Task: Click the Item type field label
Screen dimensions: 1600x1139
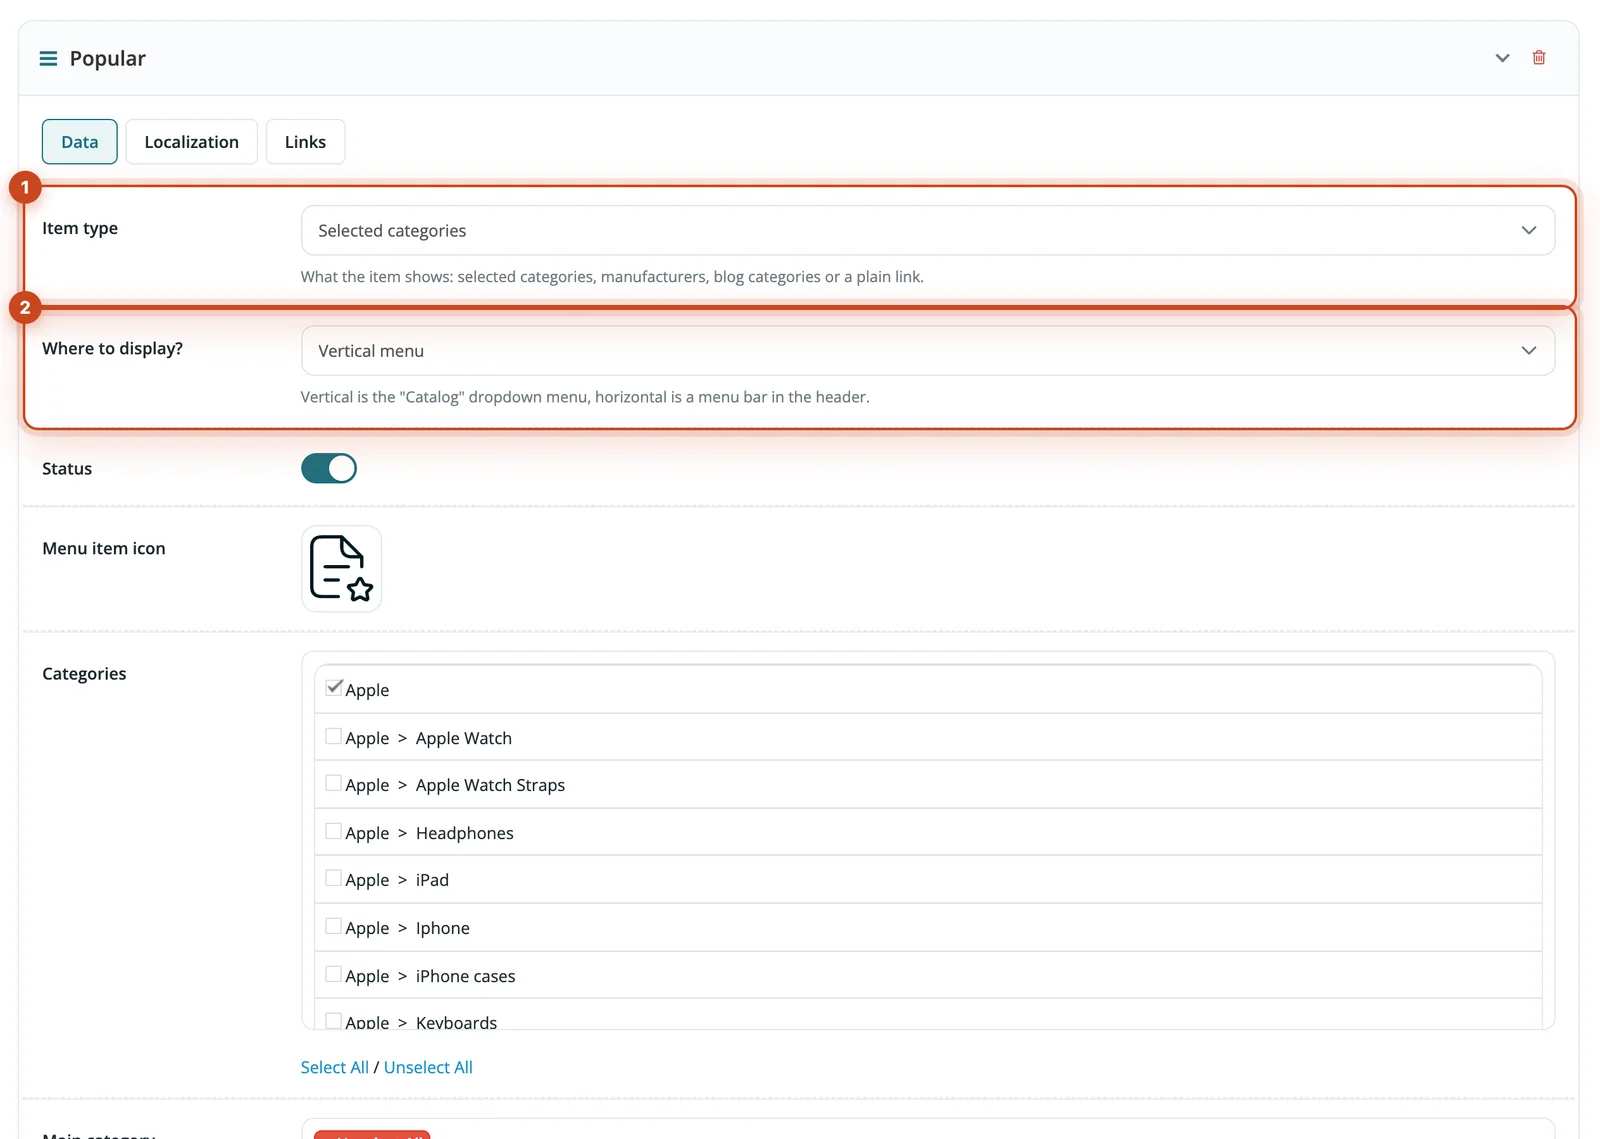Action: (80, 228)
